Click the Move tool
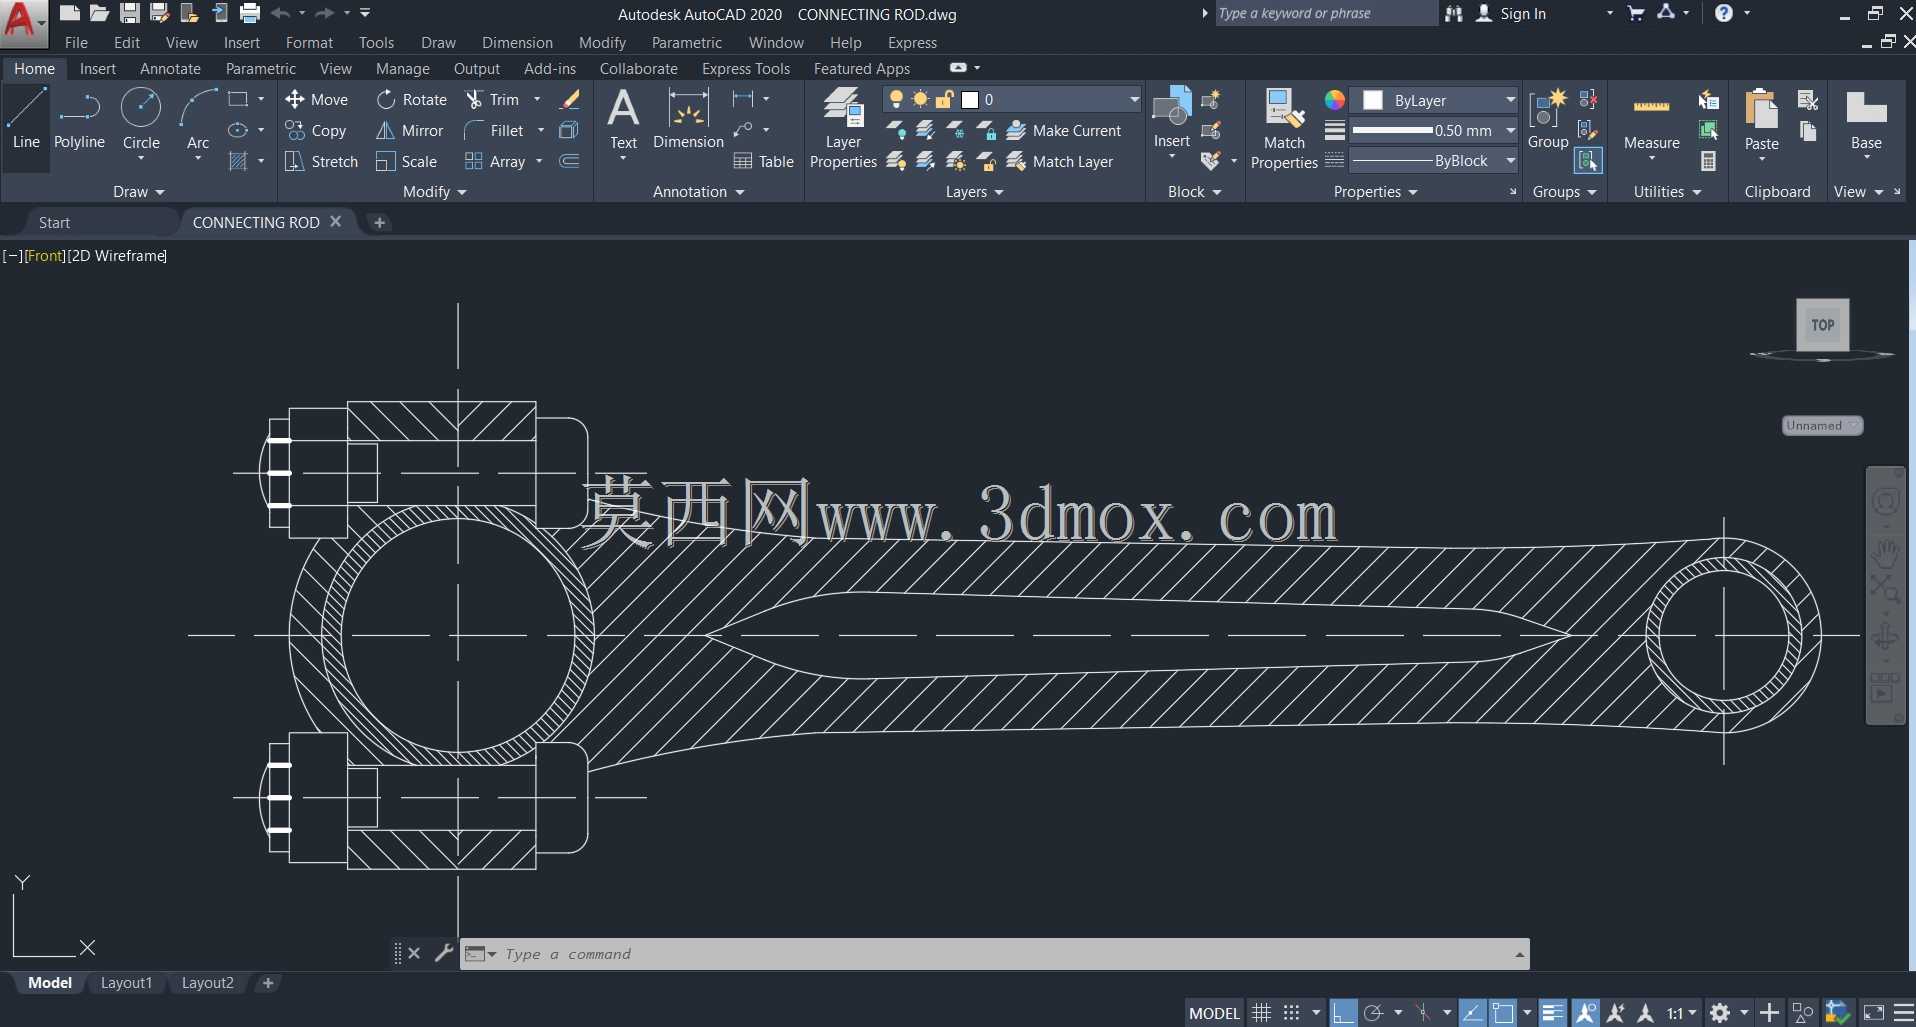Screen dimensions: 1916x1027 click(317, 99)
